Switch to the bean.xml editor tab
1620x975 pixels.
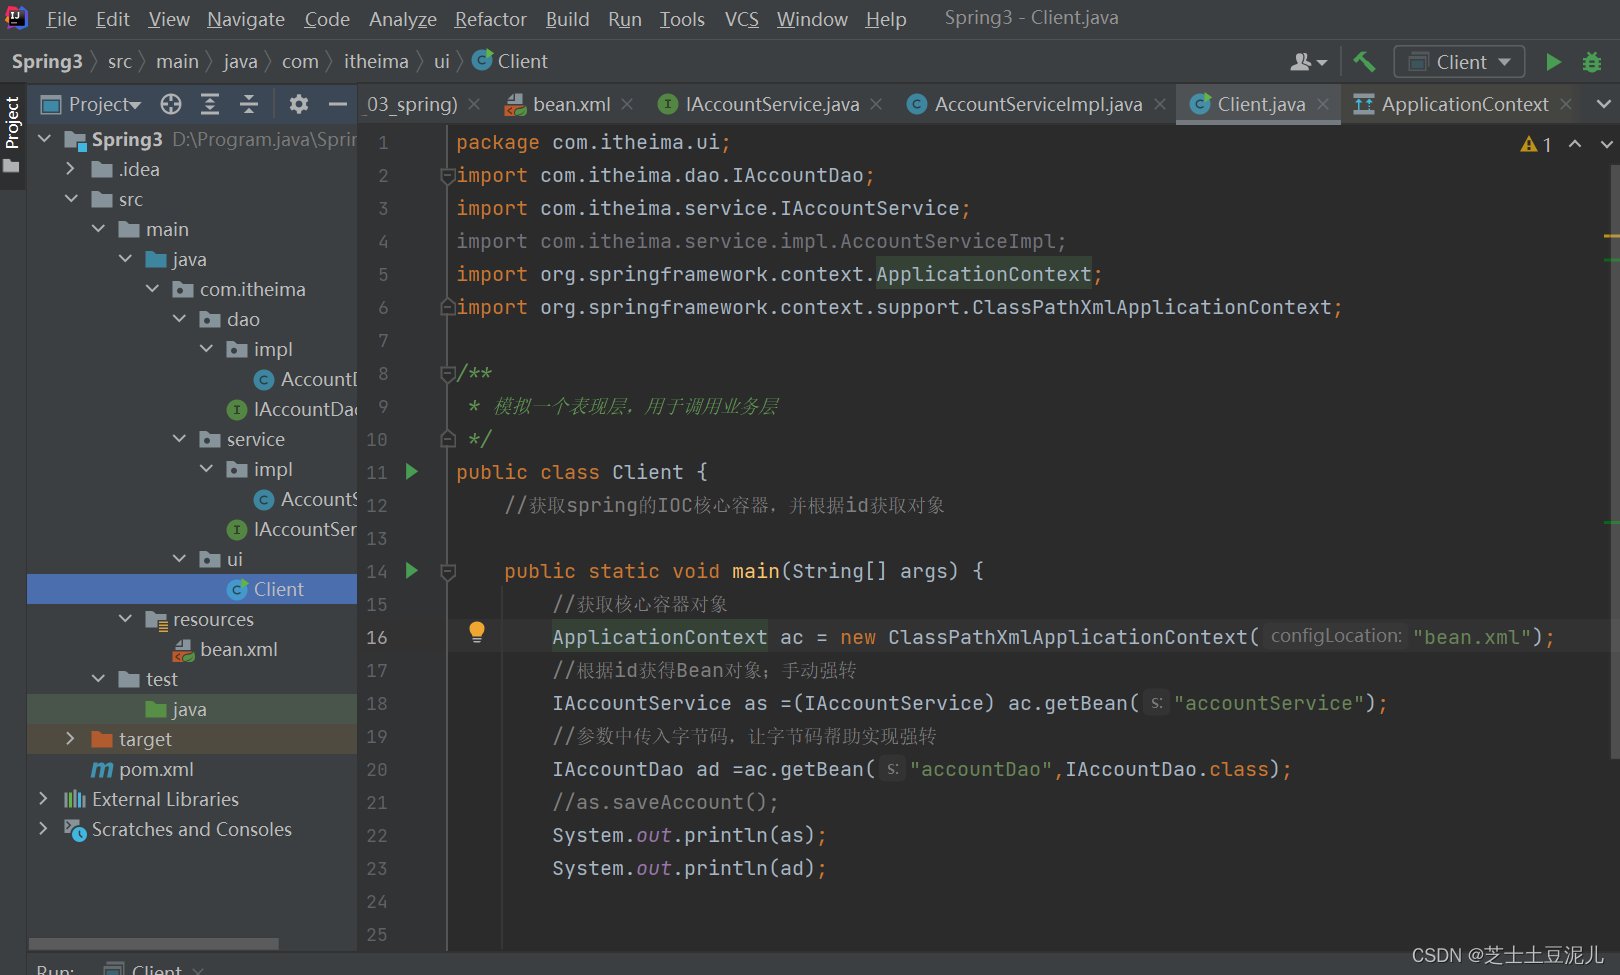tap(570, 104)
